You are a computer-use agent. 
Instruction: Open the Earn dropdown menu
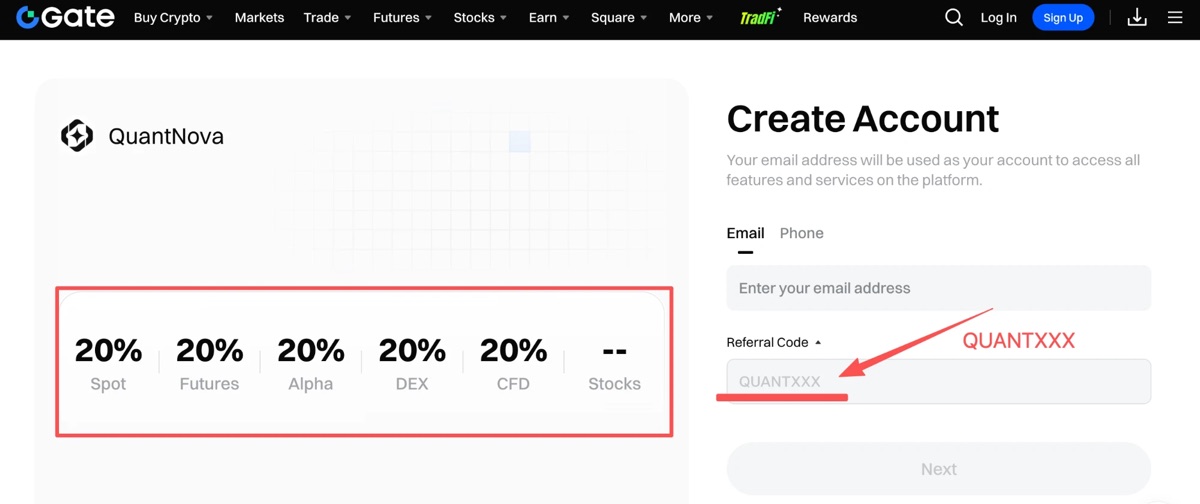[x=549, y=17]
